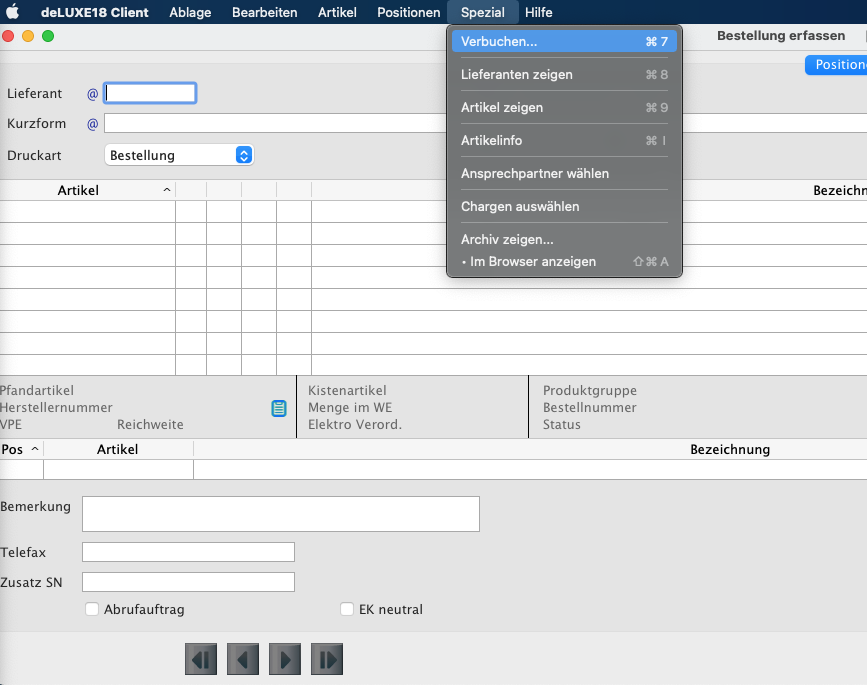The height and width of the screenshot is (685, 867).
Task: Jump to the last record navigation button
Action: tap(327, 659)
